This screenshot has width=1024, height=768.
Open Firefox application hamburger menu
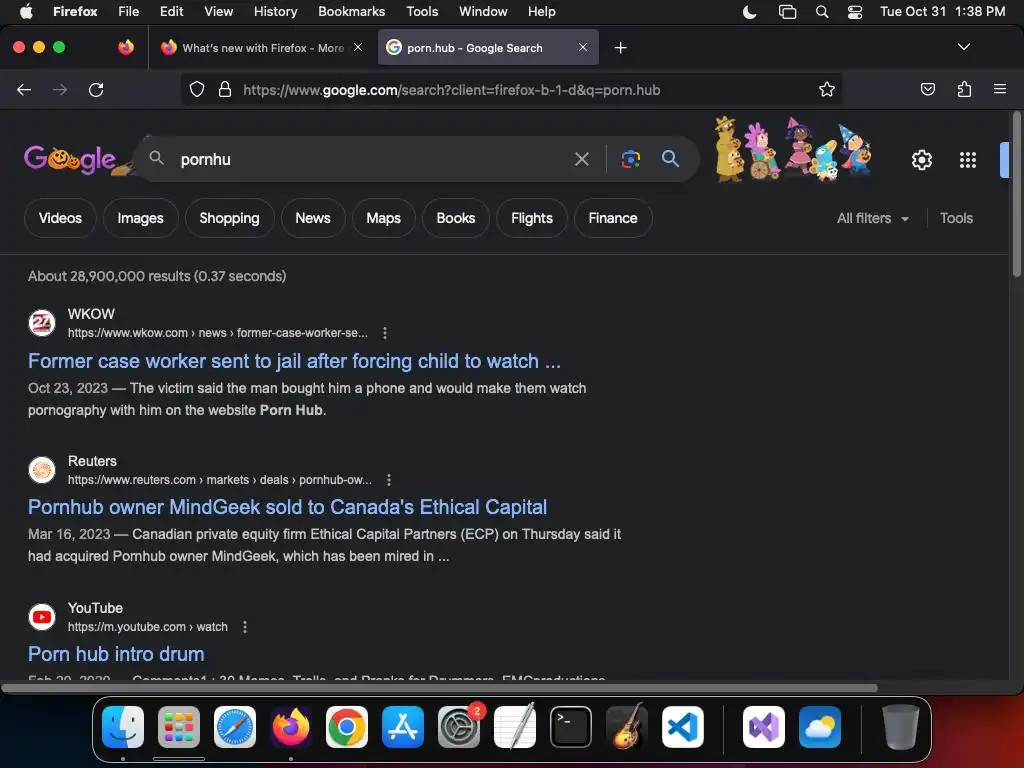1000,89
